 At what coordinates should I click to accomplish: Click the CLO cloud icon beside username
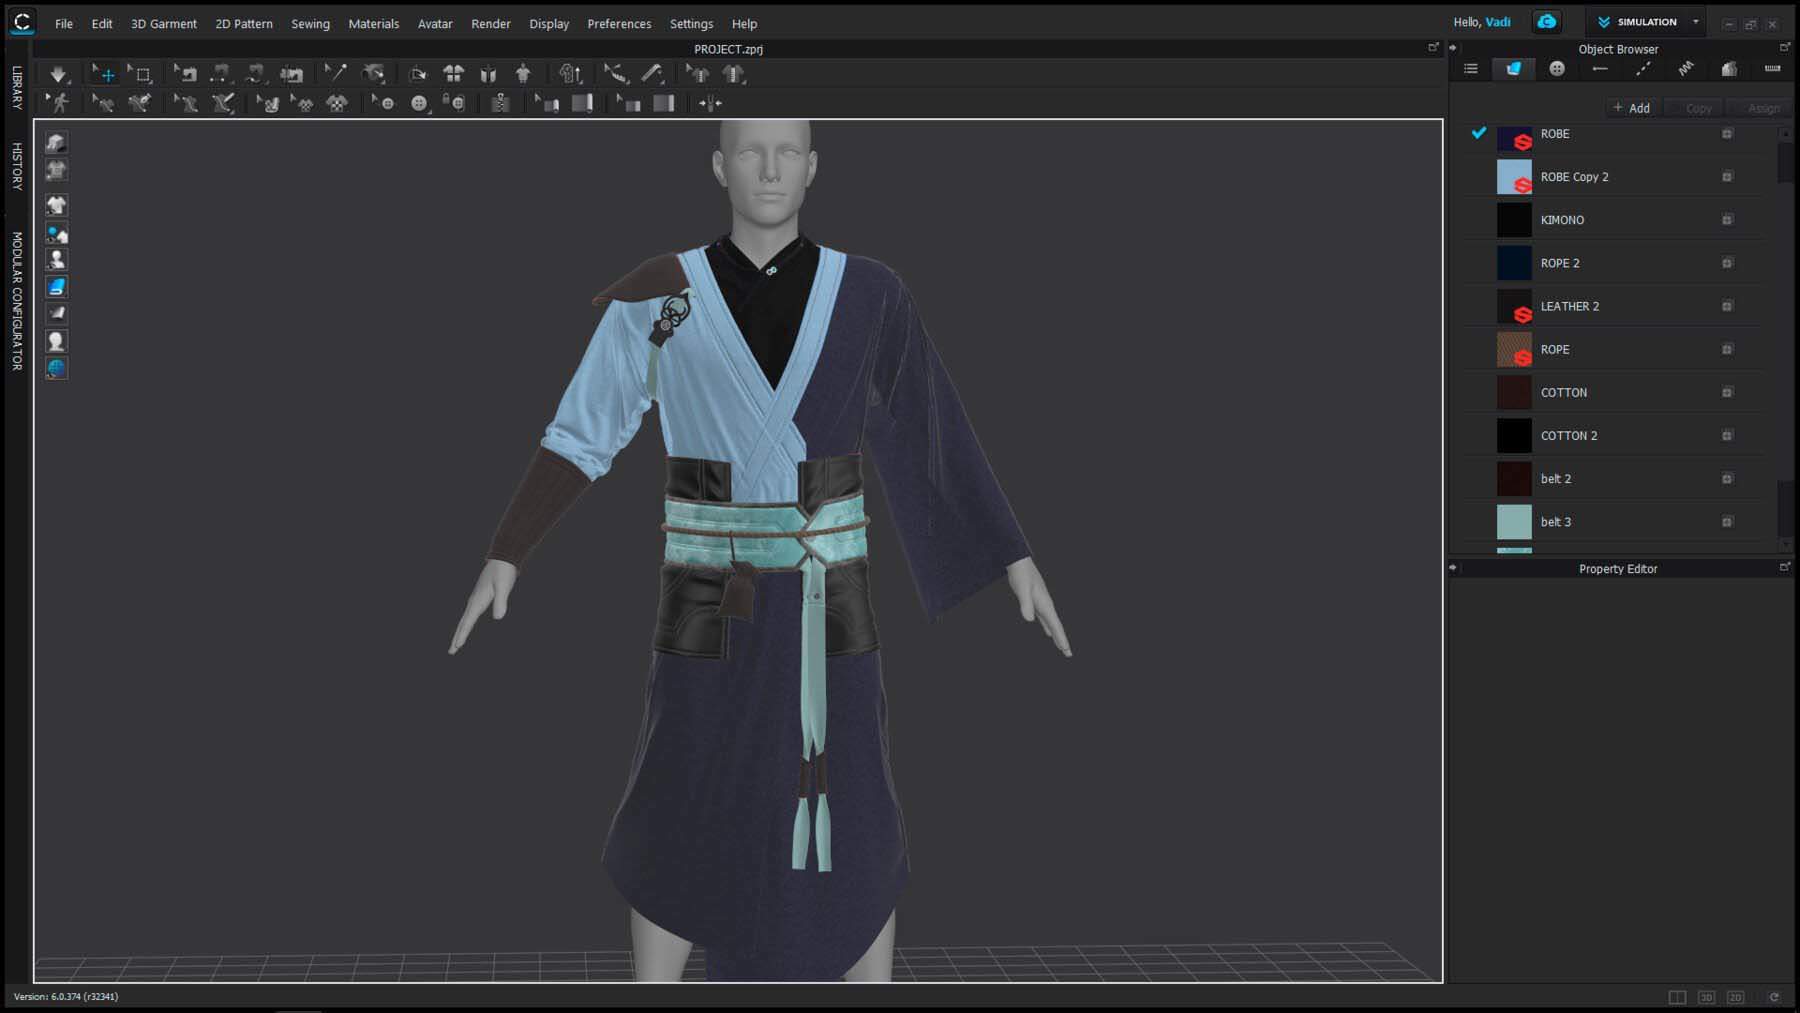[x=1547, y=22]
